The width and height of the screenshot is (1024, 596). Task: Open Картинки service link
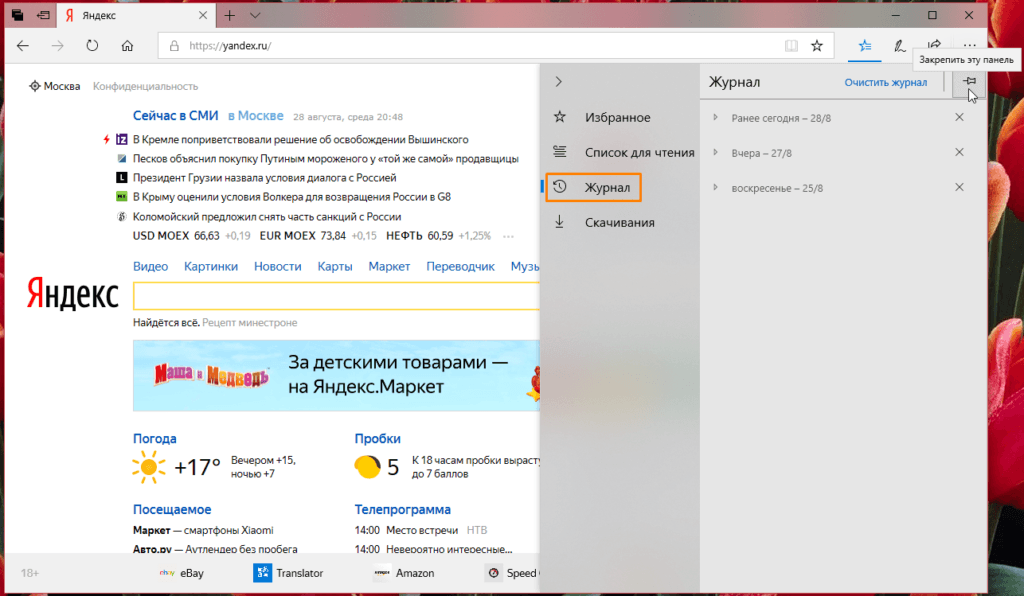click(x=210, y=266)
